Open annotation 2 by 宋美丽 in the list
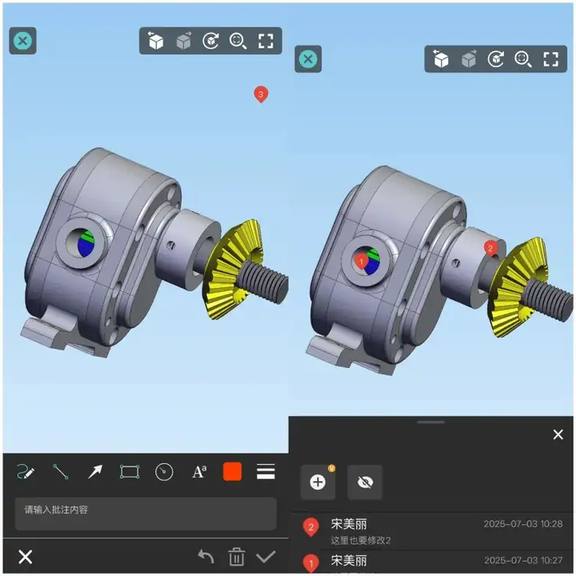 coord(432,531)
